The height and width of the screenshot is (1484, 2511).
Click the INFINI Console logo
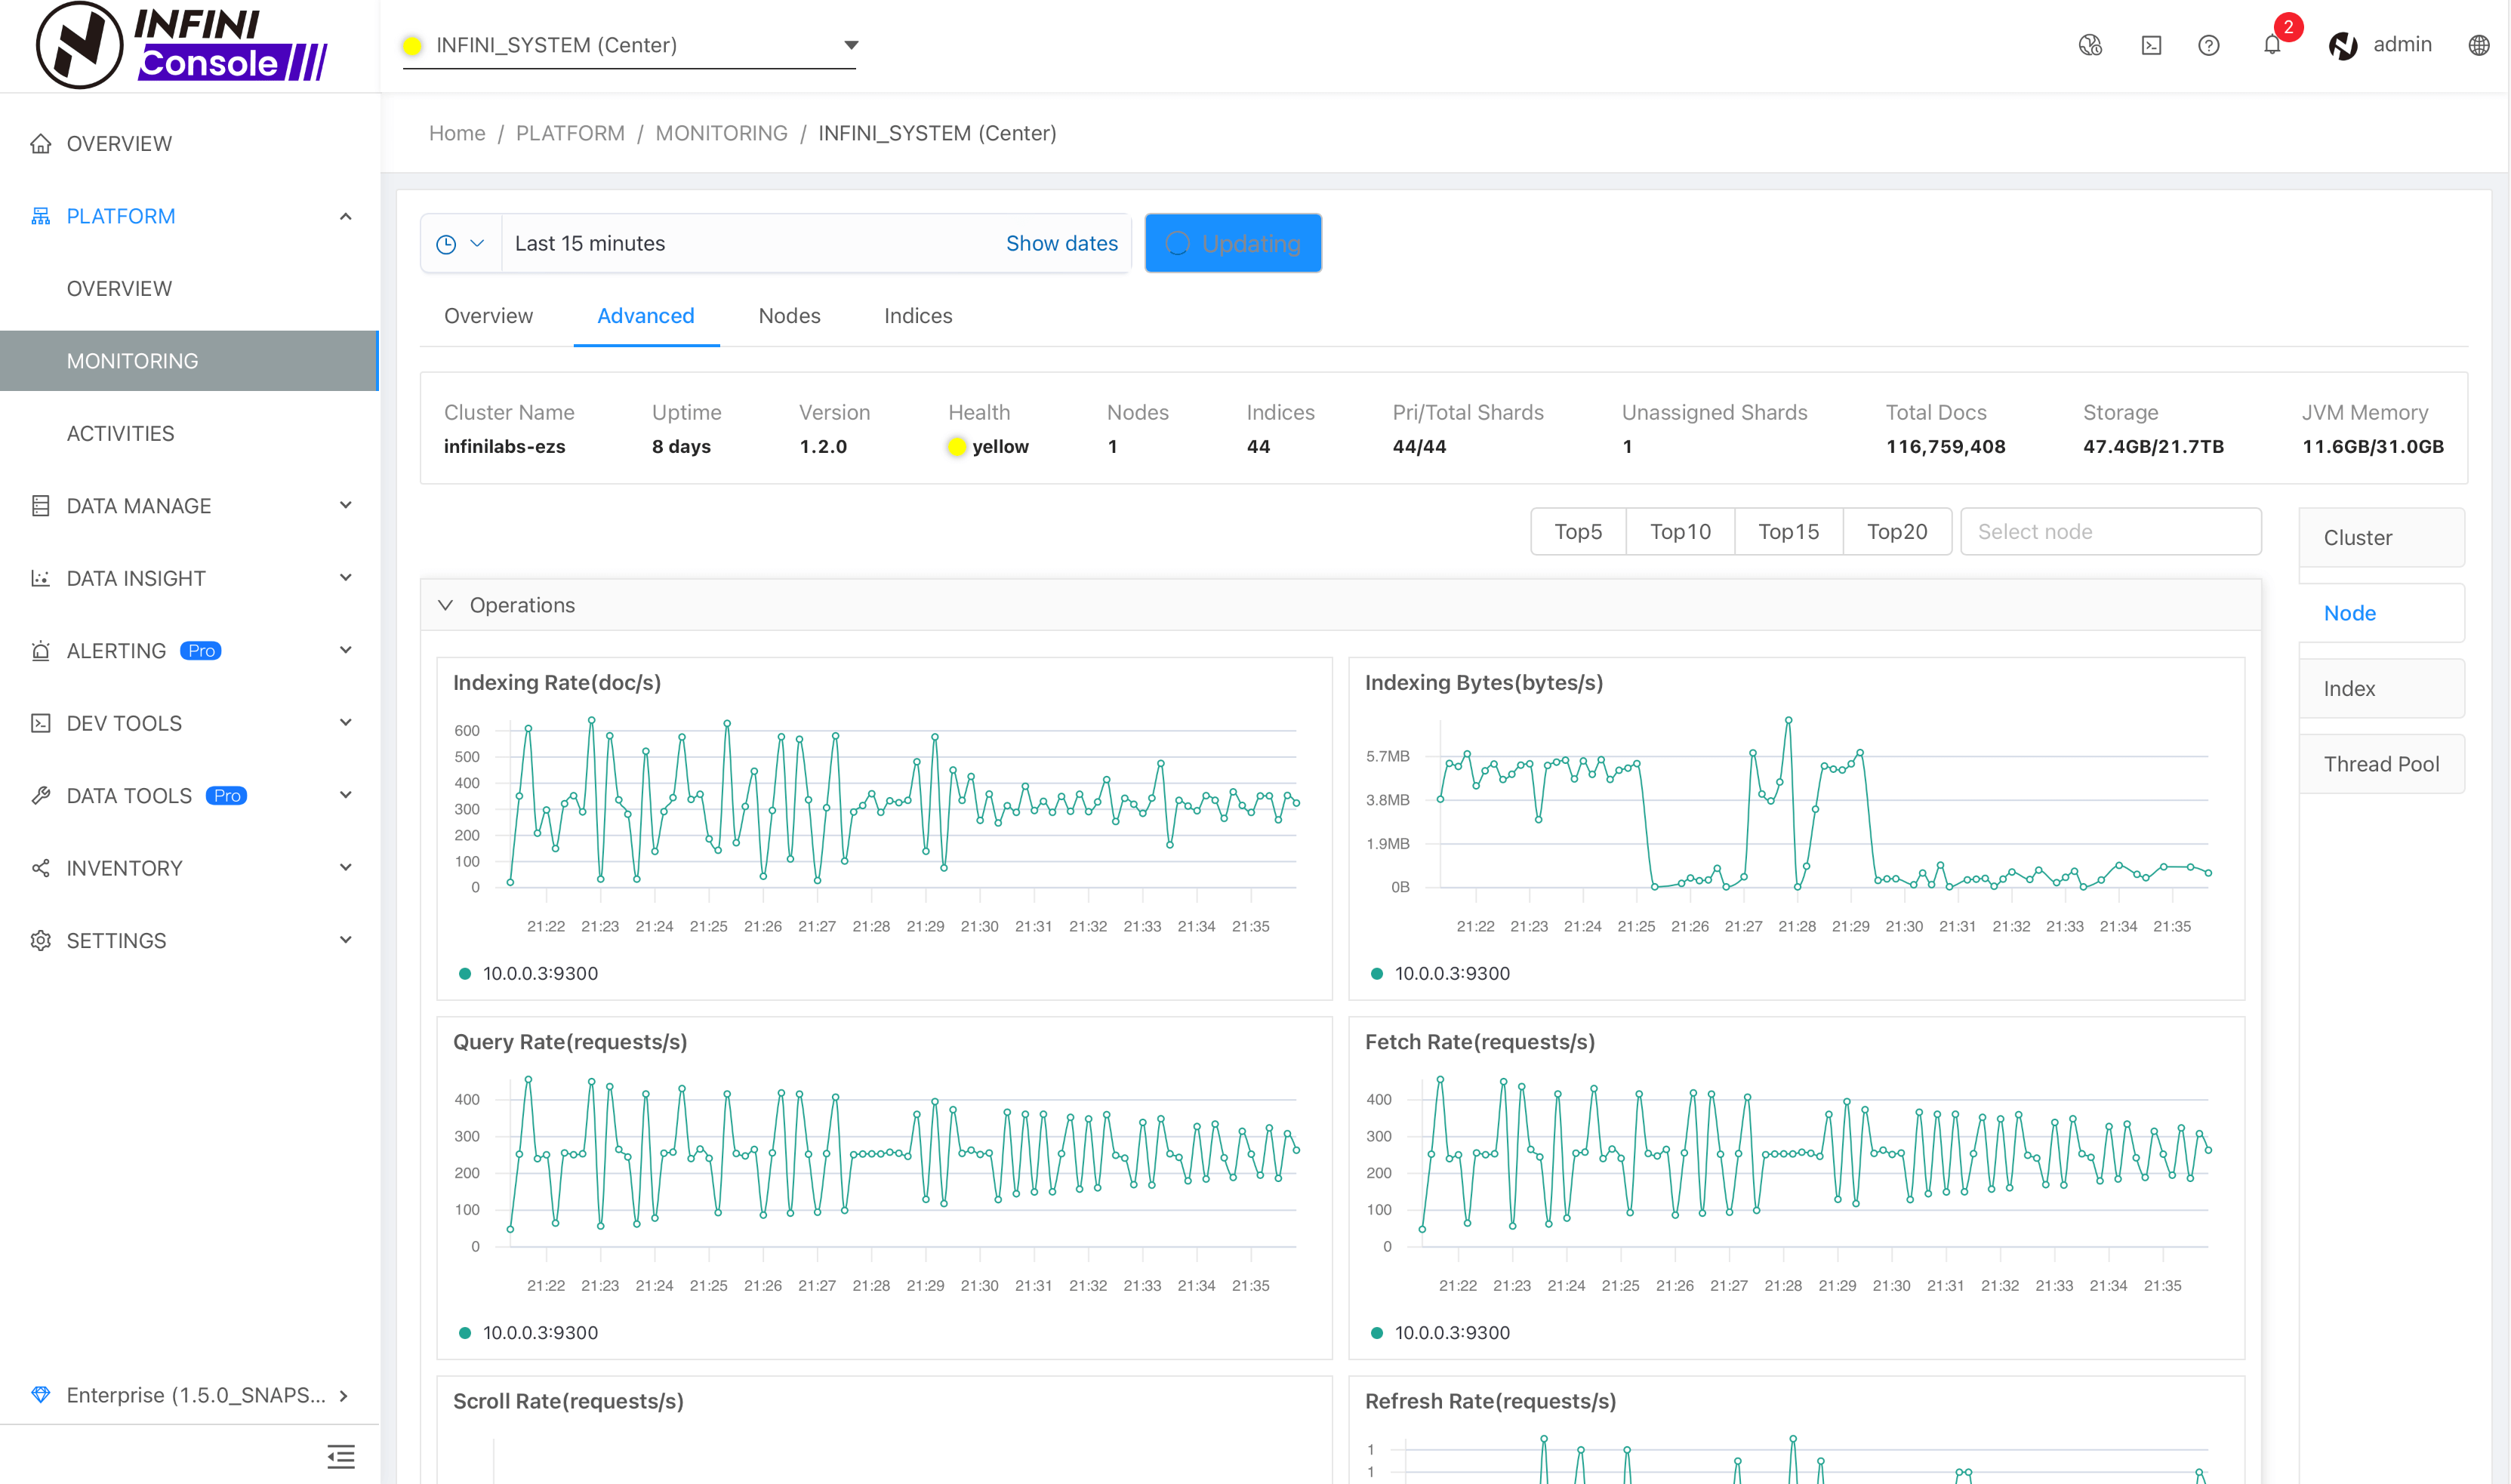point(182,46)
